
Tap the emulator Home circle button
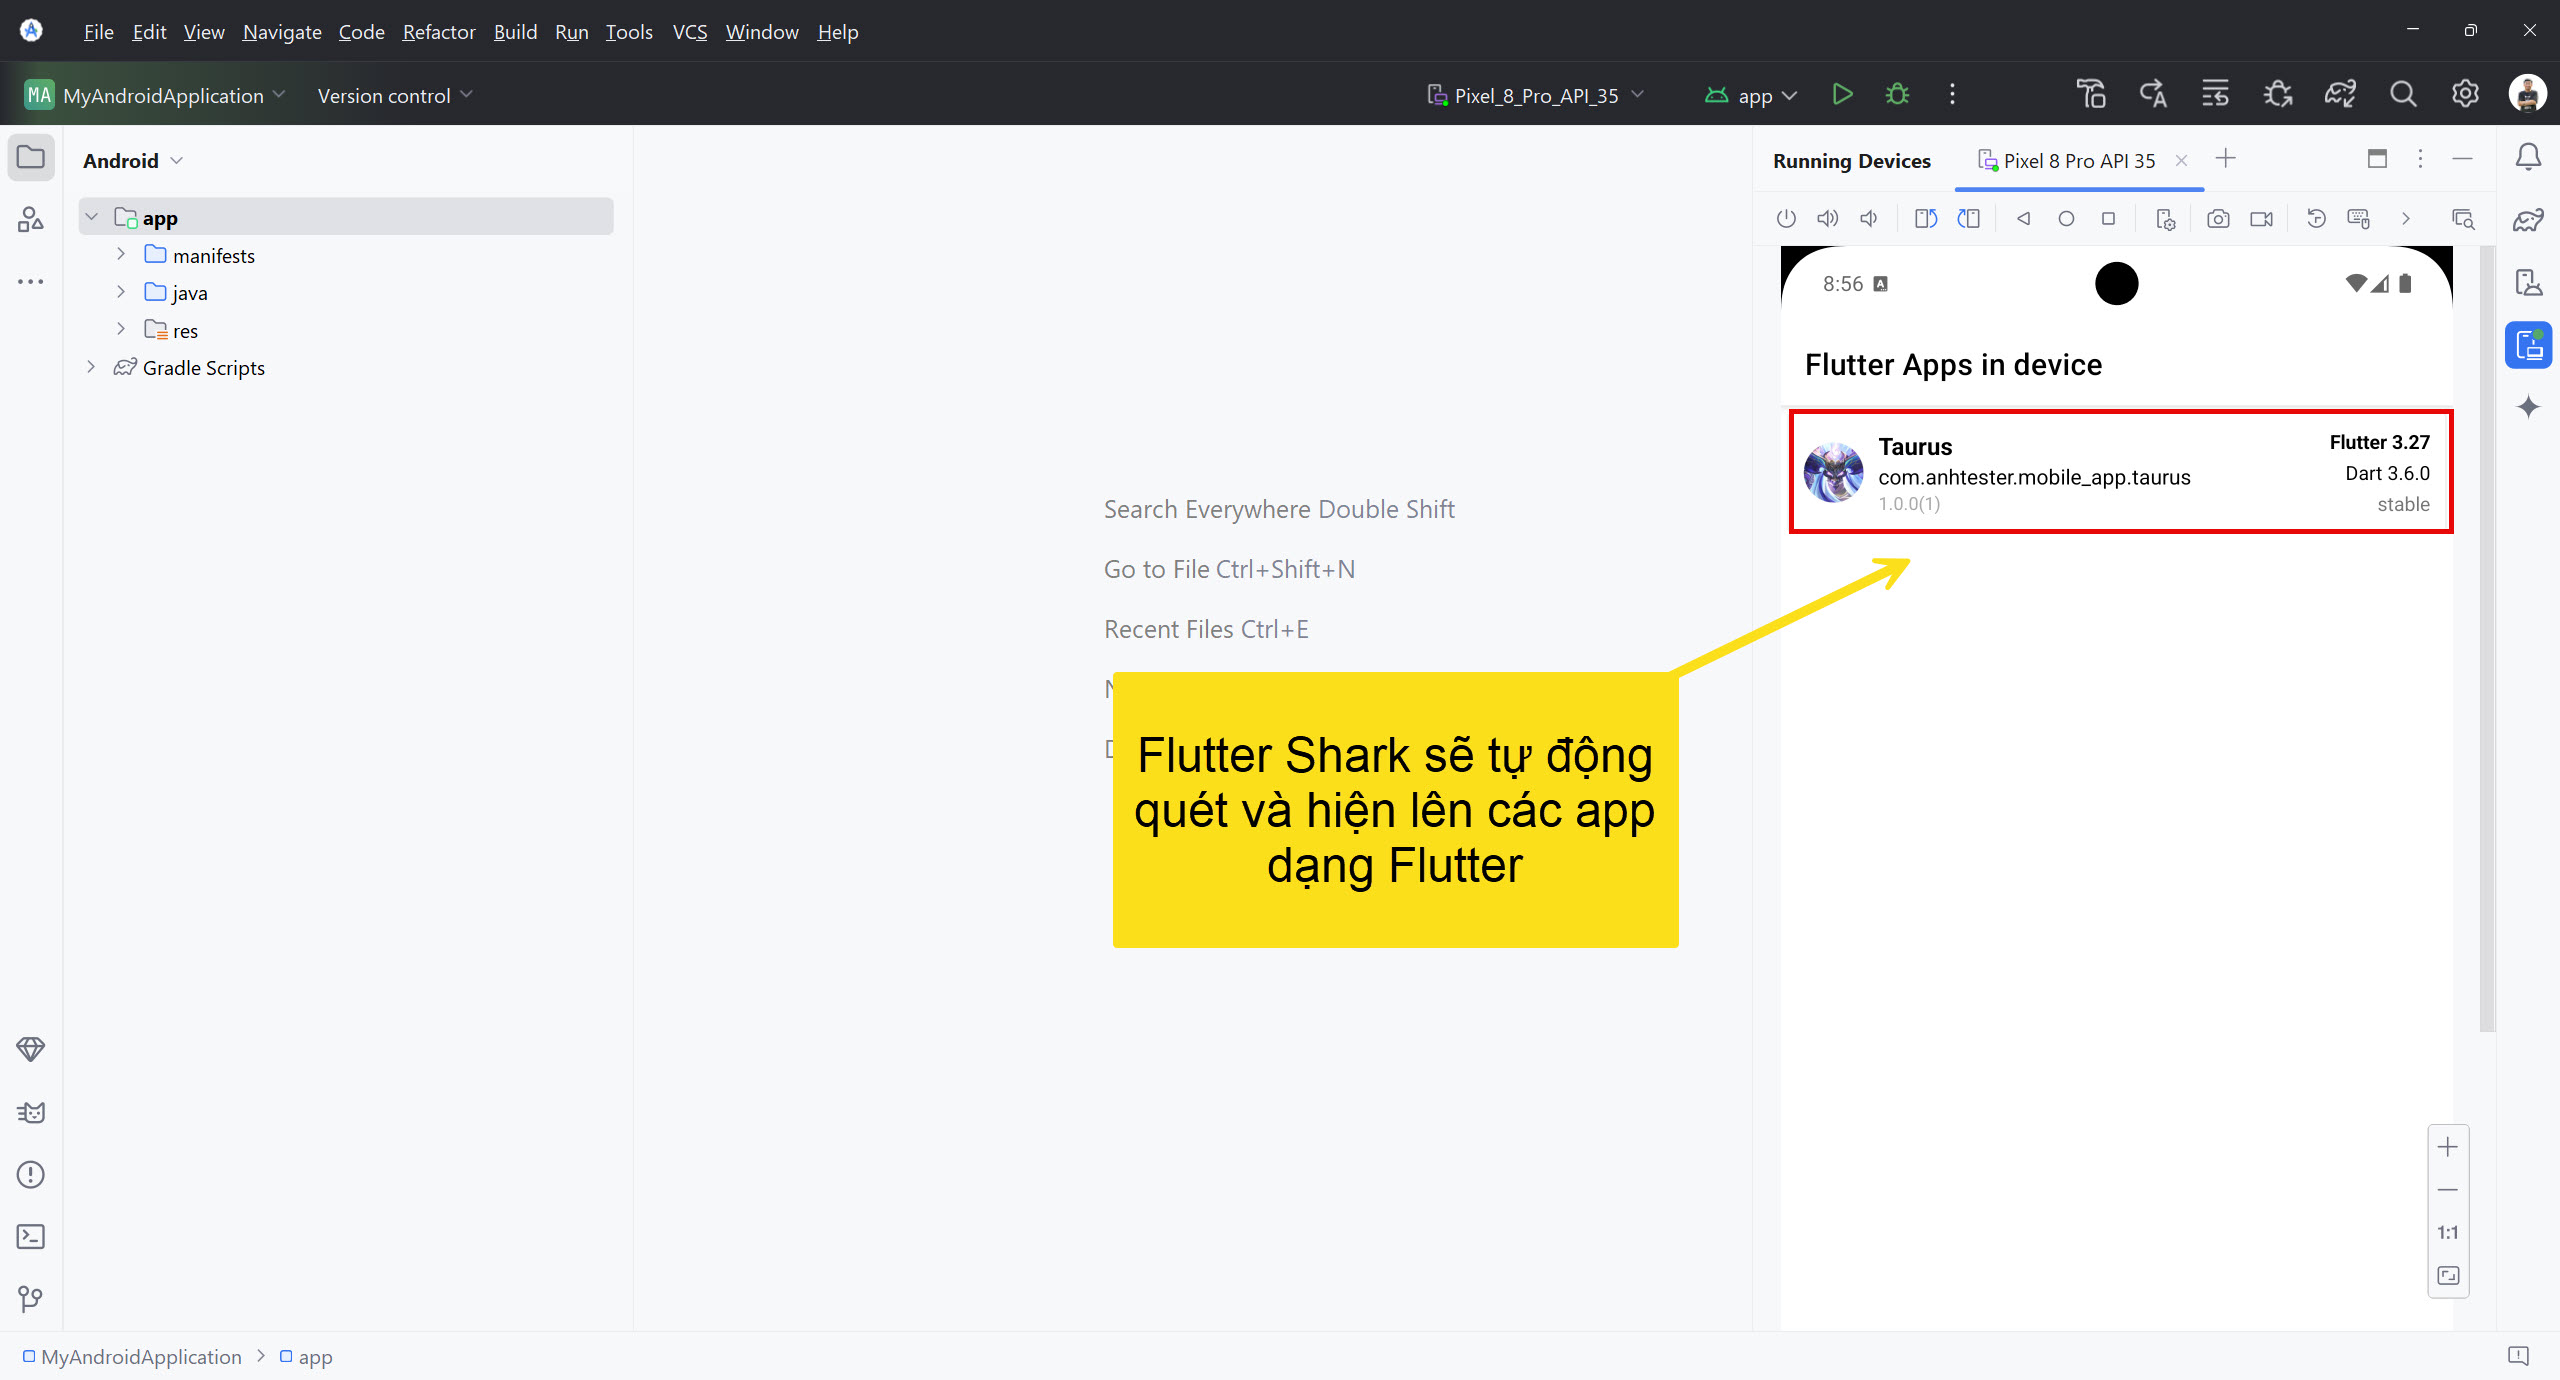click(x=2066, y=219)
